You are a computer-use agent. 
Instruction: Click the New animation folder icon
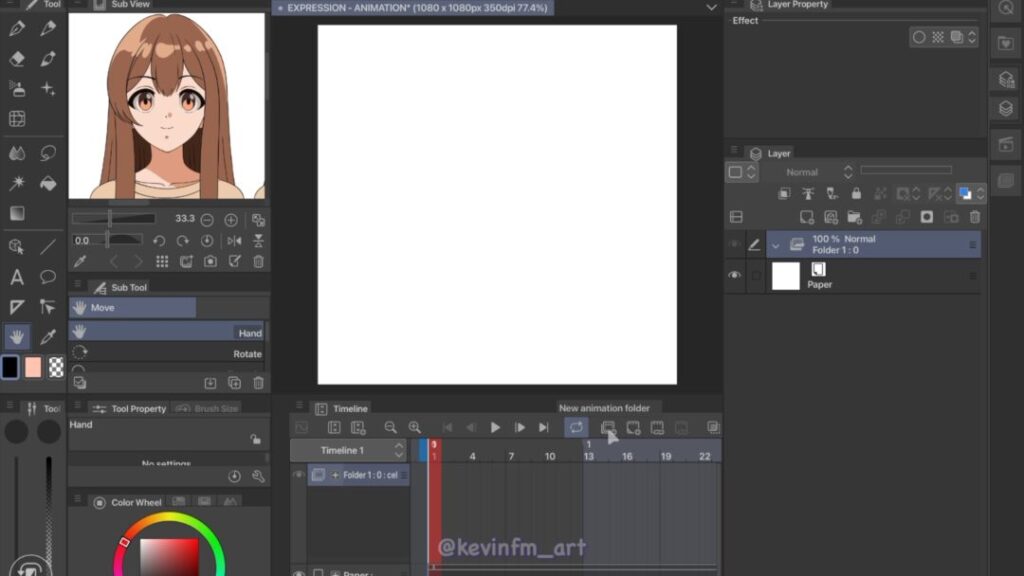coord(607,428)
